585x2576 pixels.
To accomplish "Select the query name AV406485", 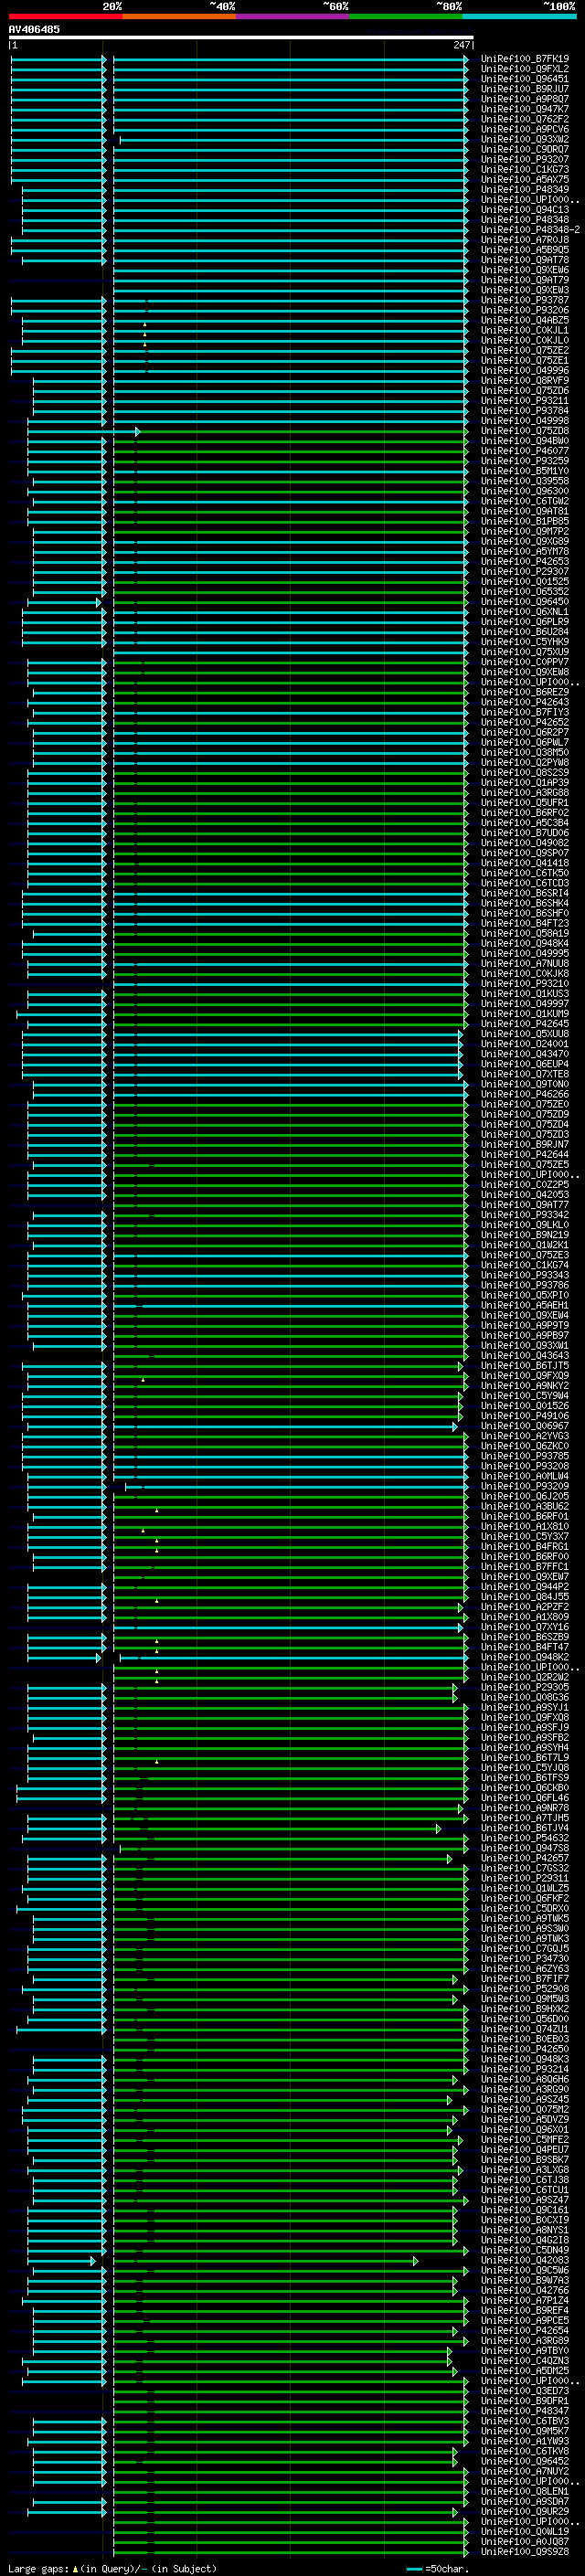I will (34, 30).
